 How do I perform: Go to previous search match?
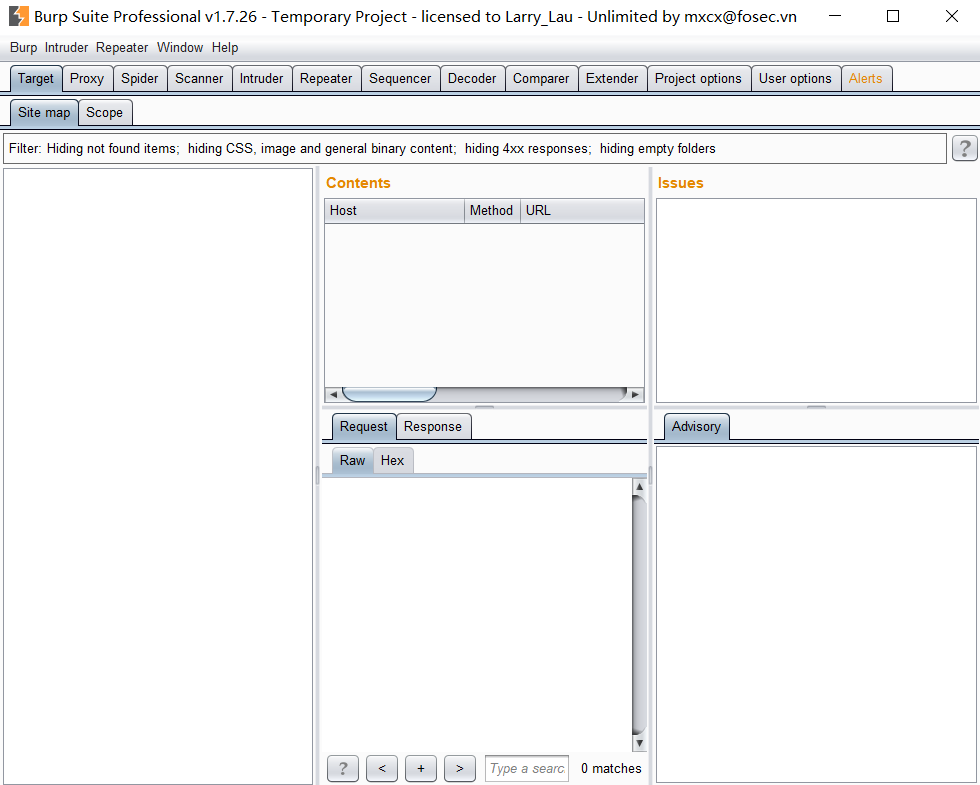pyautogui.click(x=382, y=768)
